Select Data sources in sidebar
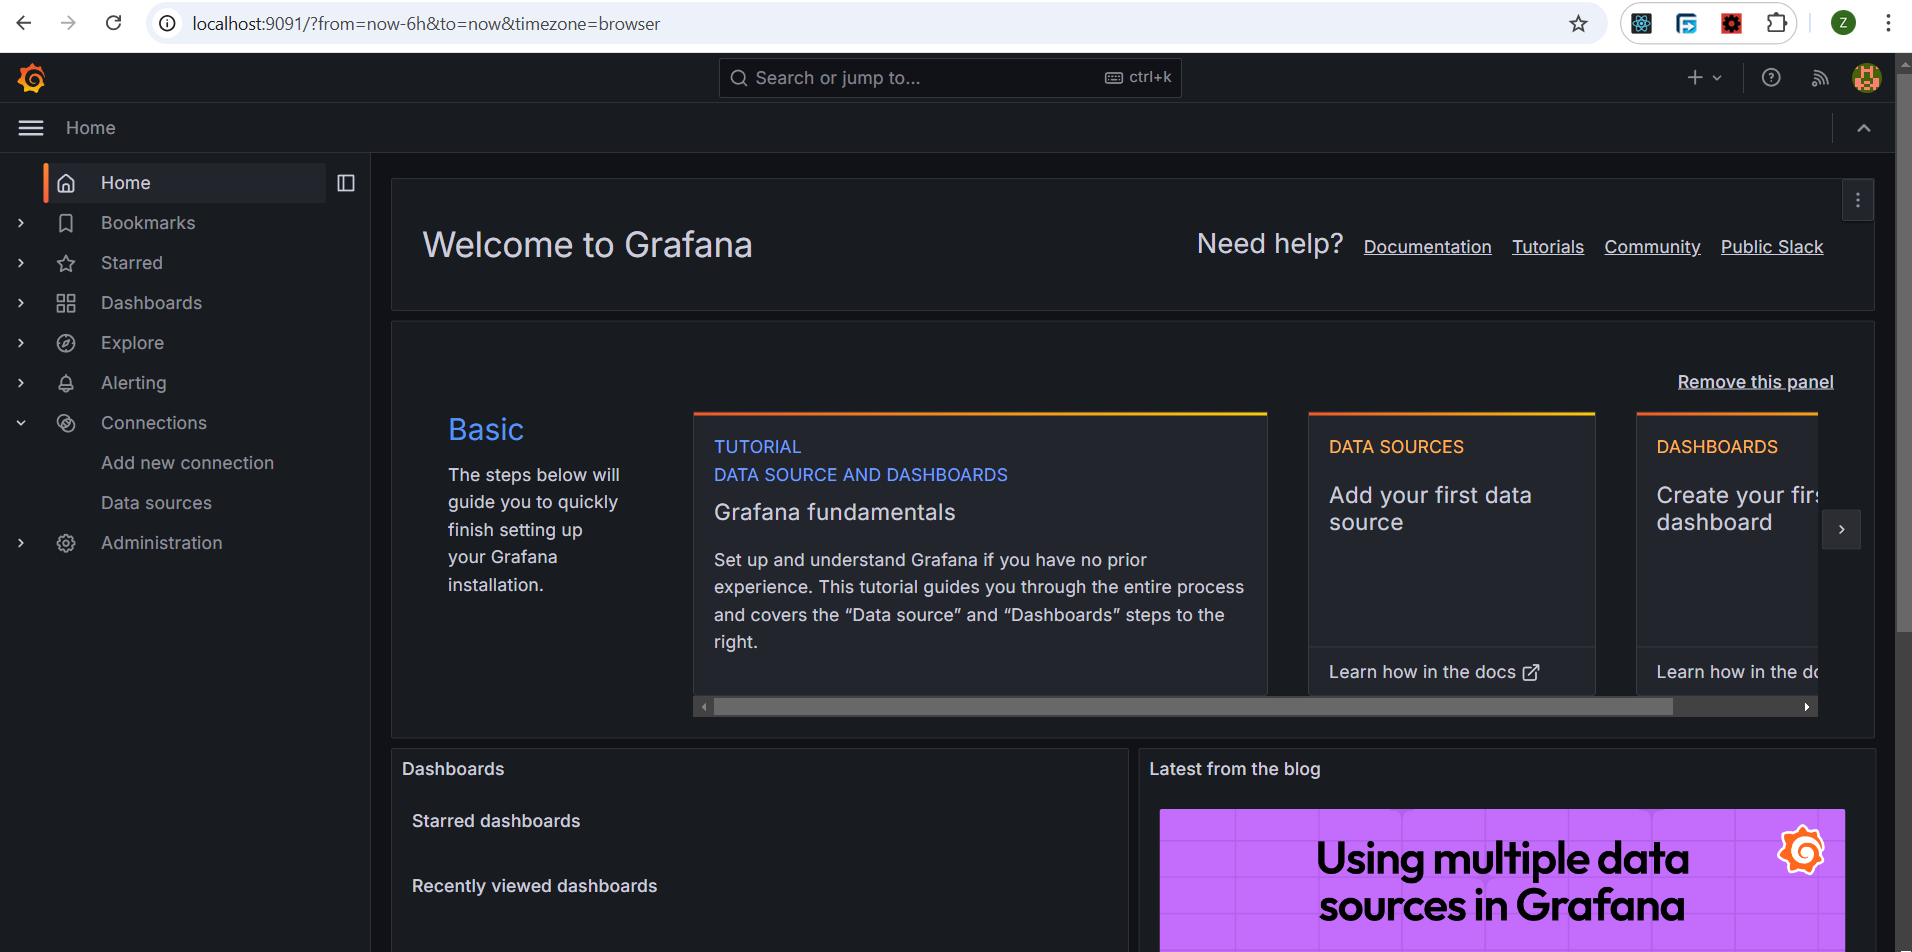 [156, 503]
